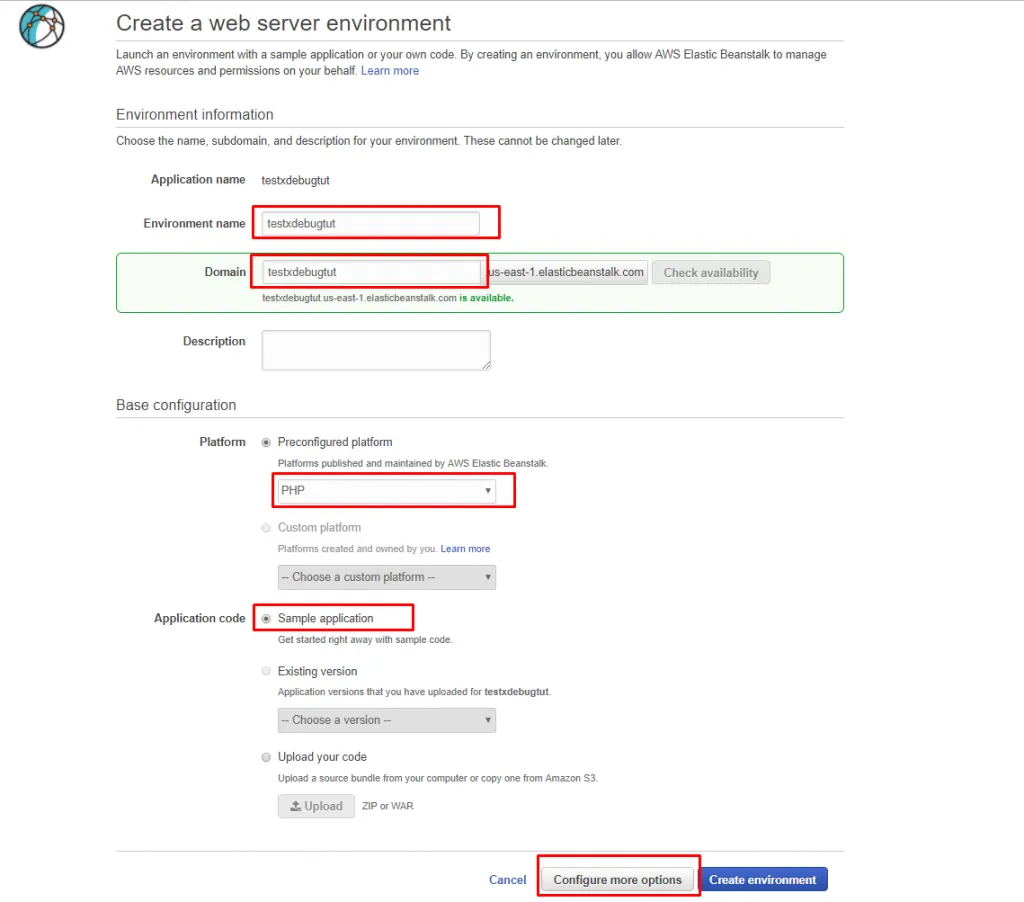Image resolution: width=1024 pixels, height=902 pixels.
Task: Click the Cancel link
Action: pos(507,880)
